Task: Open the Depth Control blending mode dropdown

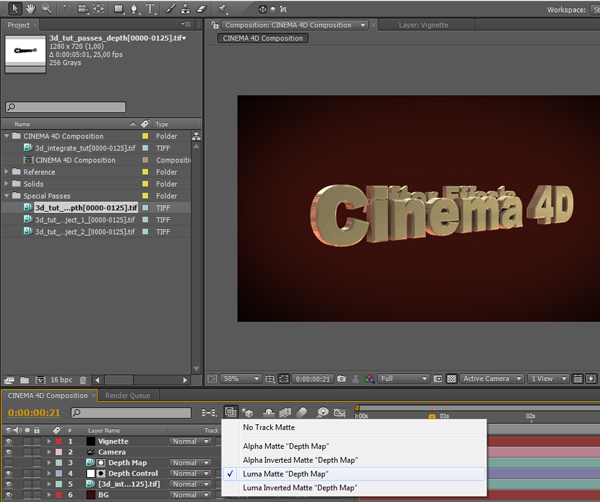Action: coord(190,473)
